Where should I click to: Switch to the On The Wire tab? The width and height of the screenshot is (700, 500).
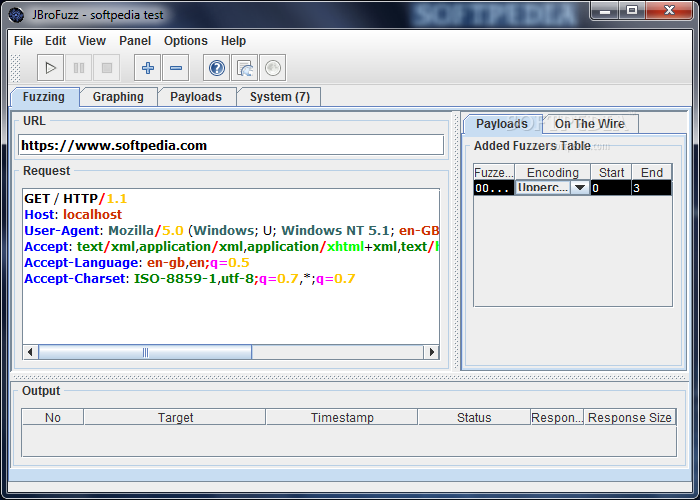coord(590,124)
